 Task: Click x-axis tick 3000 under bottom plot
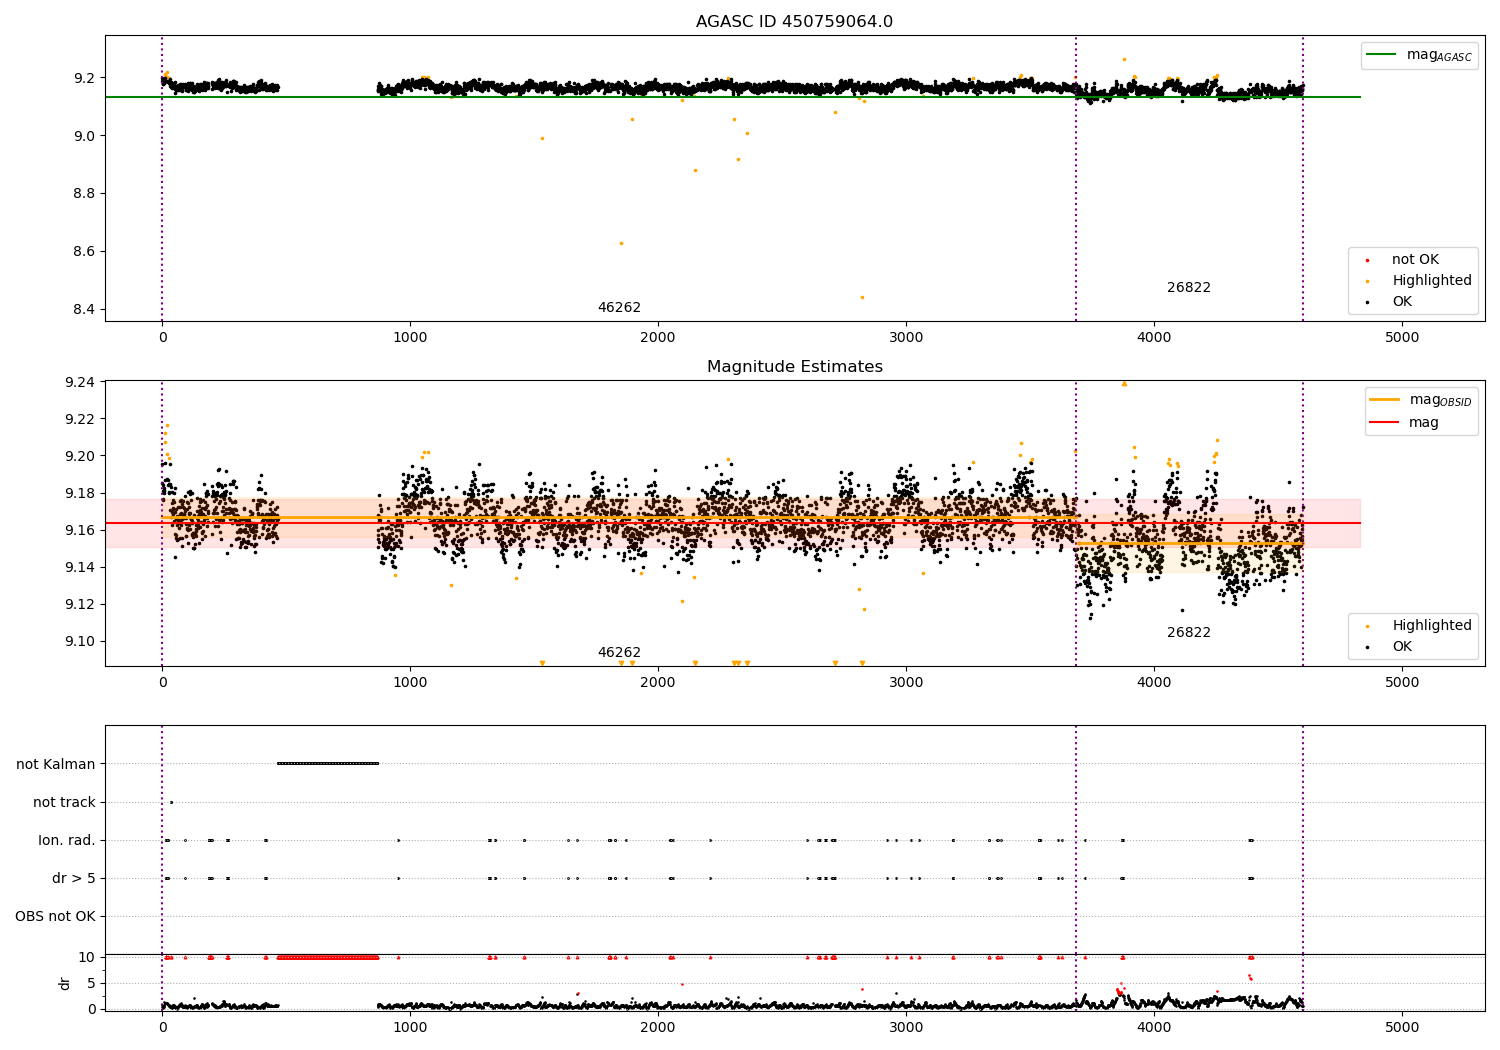click(x=906, y=1028)
